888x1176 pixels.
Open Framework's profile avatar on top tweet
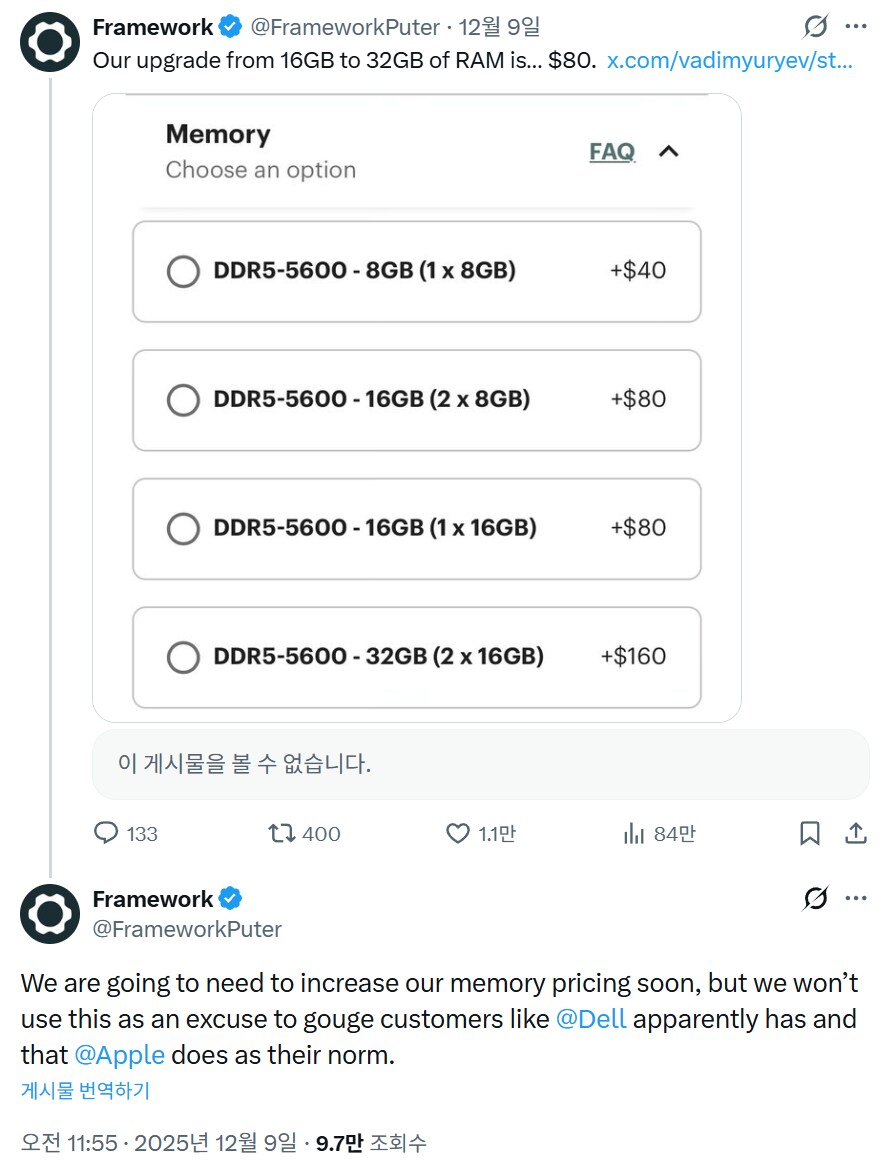click(49, 42)
